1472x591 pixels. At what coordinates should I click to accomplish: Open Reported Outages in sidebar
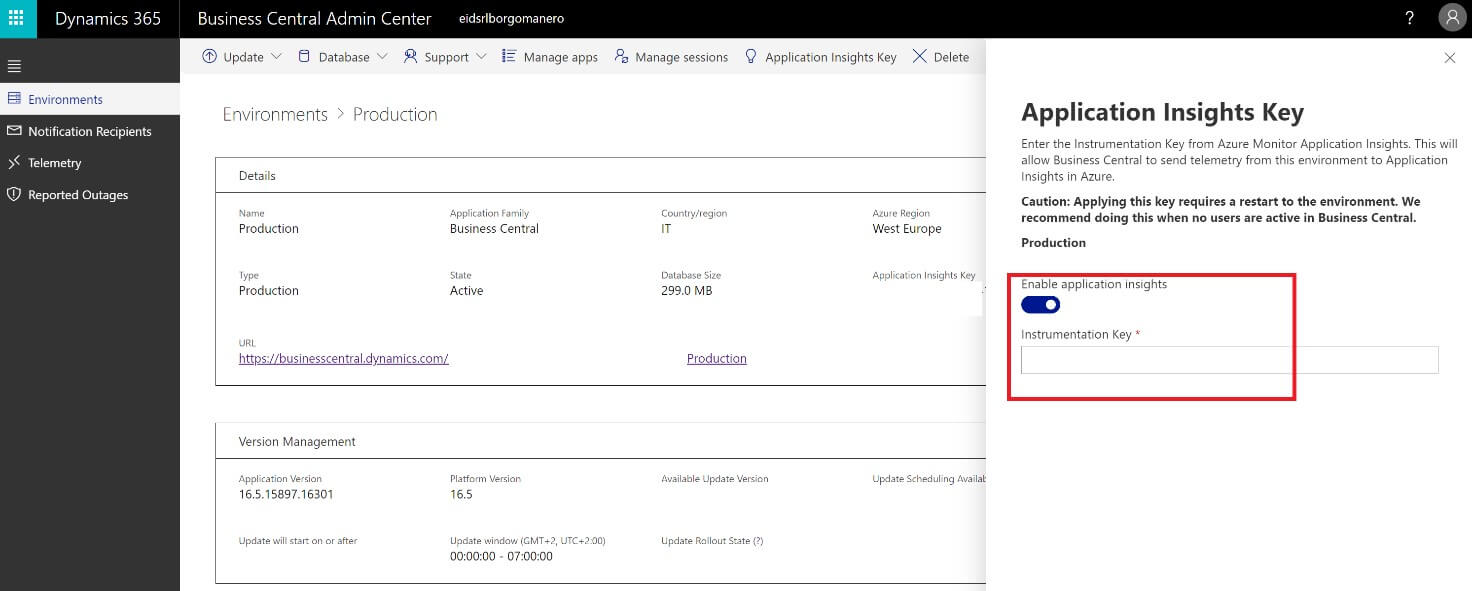[90, 194]
